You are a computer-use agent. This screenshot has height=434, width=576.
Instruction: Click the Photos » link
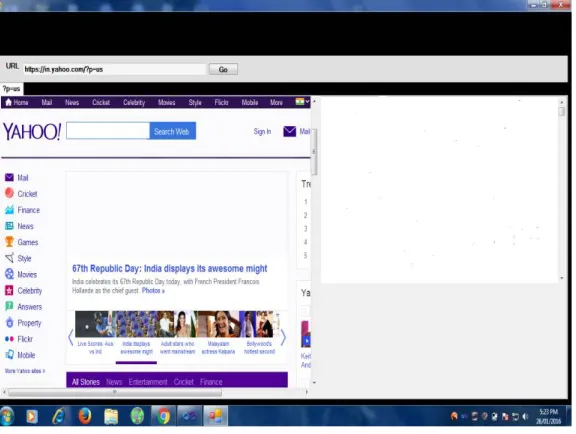pyautogui.click(x=153, y=291)
